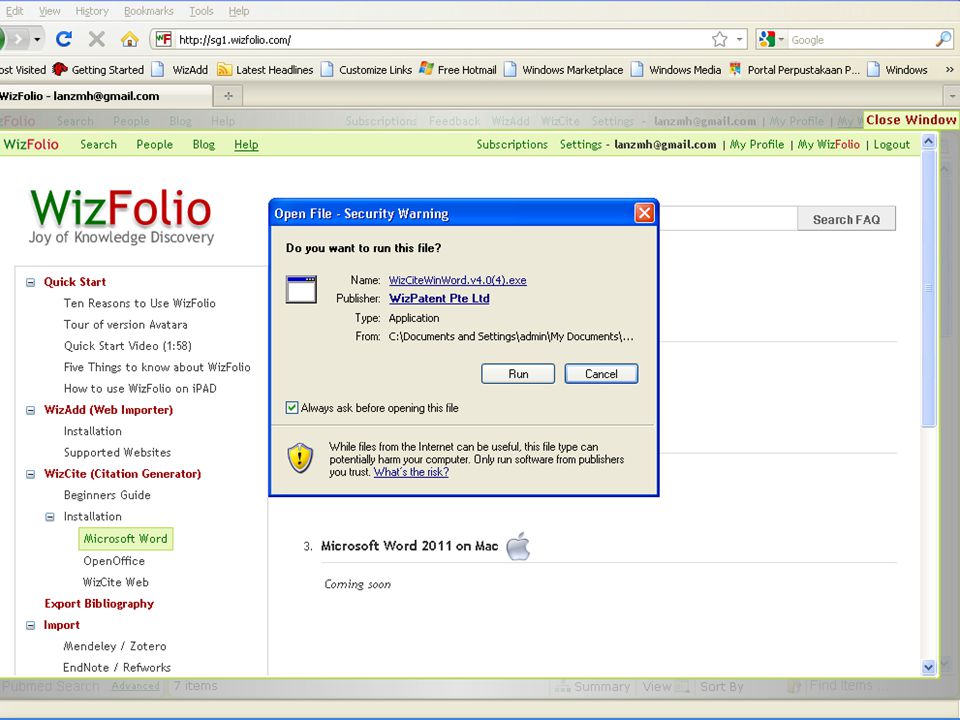Click the What's the risk? link

[411, 472]
